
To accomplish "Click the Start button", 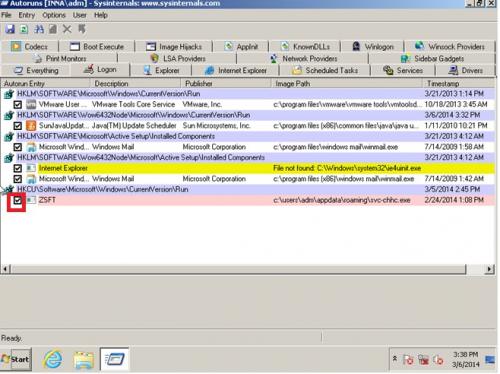I will pyautogui.click(x=16, y=359).
